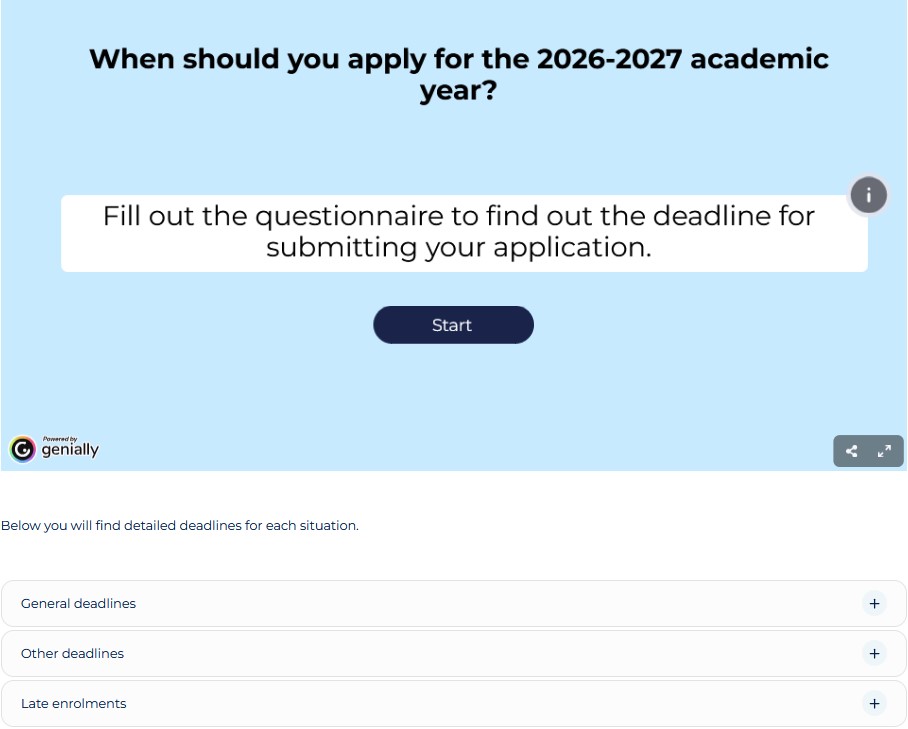Click the 'Fill out the questionnaire' text box

464,232
